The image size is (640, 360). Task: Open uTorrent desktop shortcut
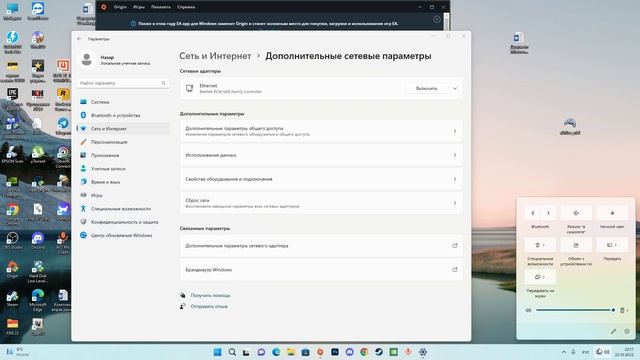pos(38,154)
